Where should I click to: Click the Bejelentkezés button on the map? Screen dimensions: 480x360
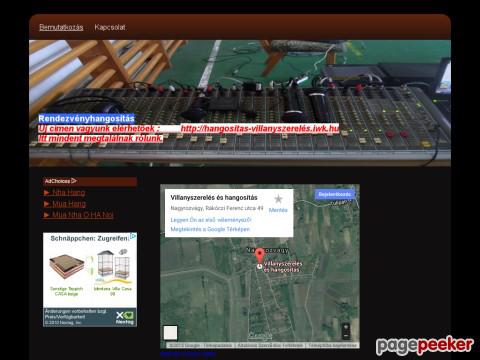(334, 194)
